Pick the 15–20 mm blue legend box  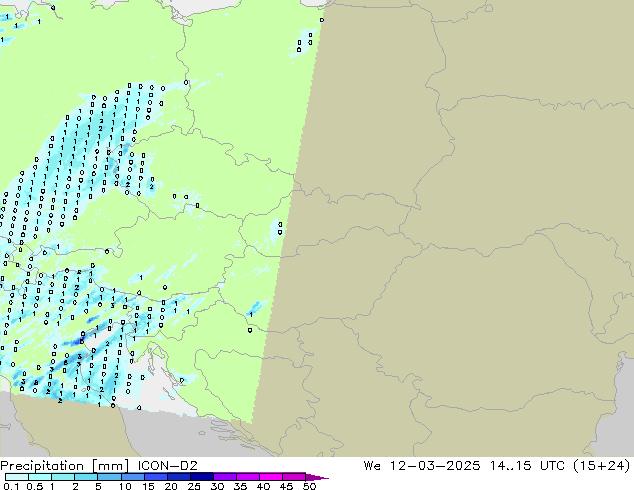tap(155, 477)
